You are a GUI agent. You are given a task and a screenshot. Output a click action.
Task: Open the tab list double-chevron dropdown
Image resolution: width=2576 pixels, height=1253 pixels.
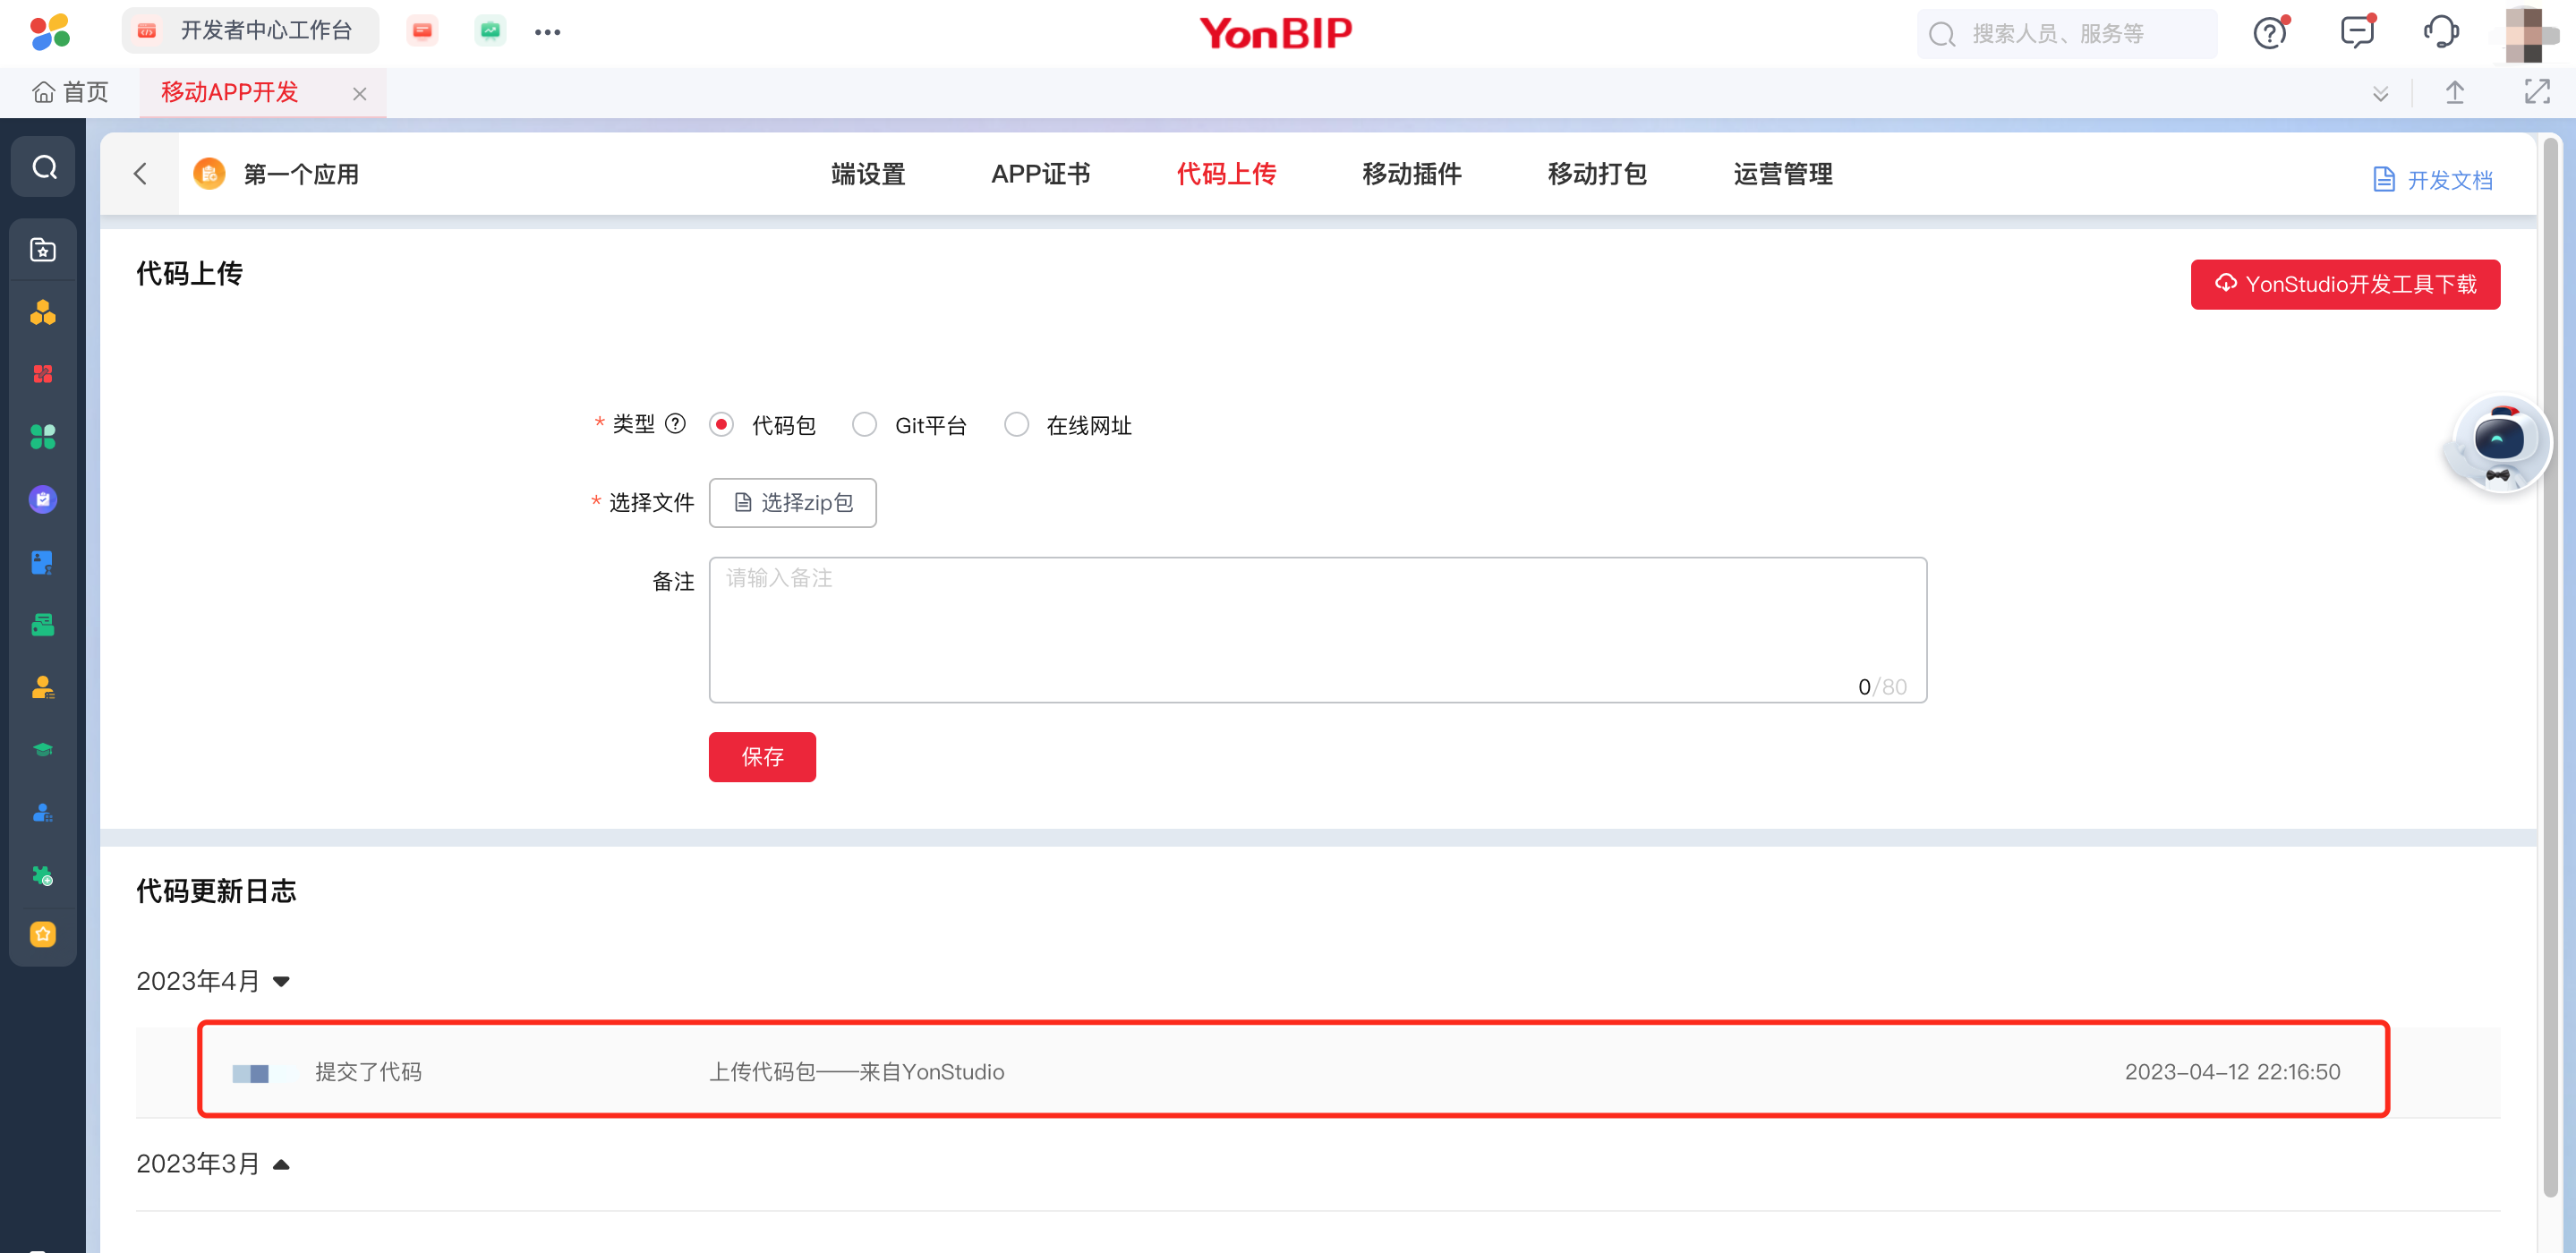(2380, 94)
